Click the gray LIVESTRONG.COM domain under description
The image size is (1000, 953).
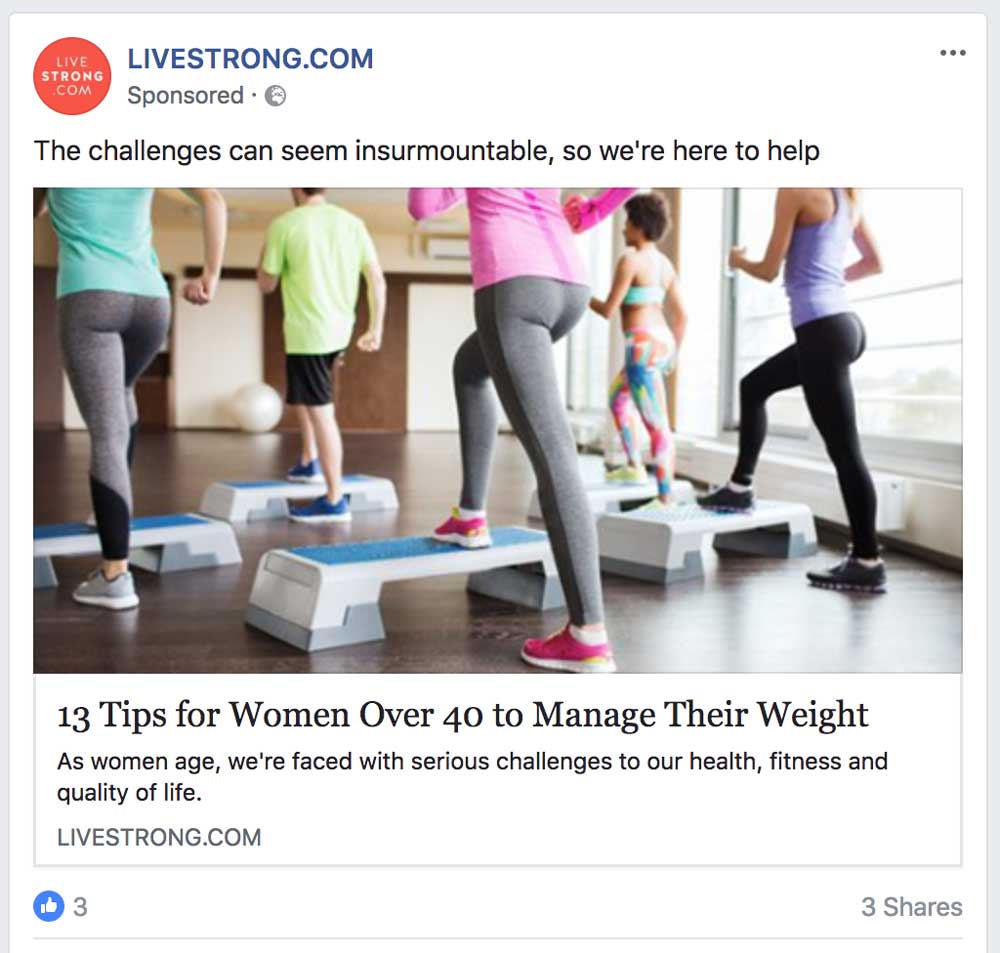pyautogui.click(x=159, y=837)
